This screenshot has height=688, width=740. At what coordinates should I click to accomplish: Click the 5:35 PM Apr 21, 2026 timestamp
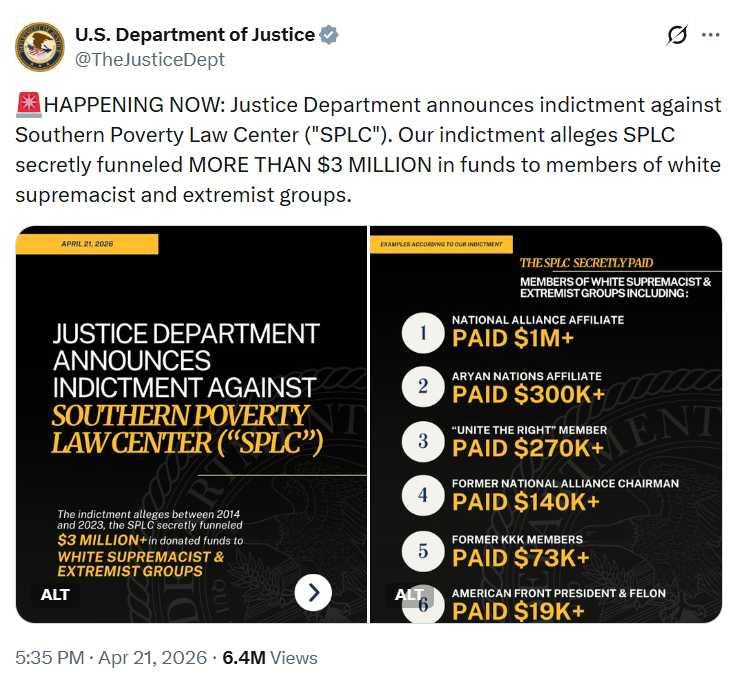[x=110, y=658]
